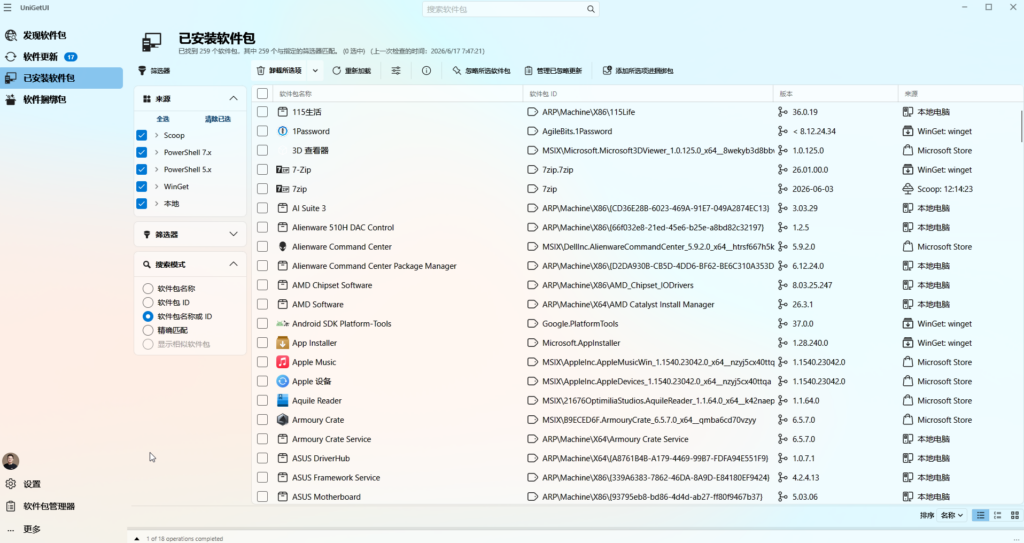Screen dimensions: 1024x543
Task: Toggle the select-all checkbox in table header
Action: 263,93
